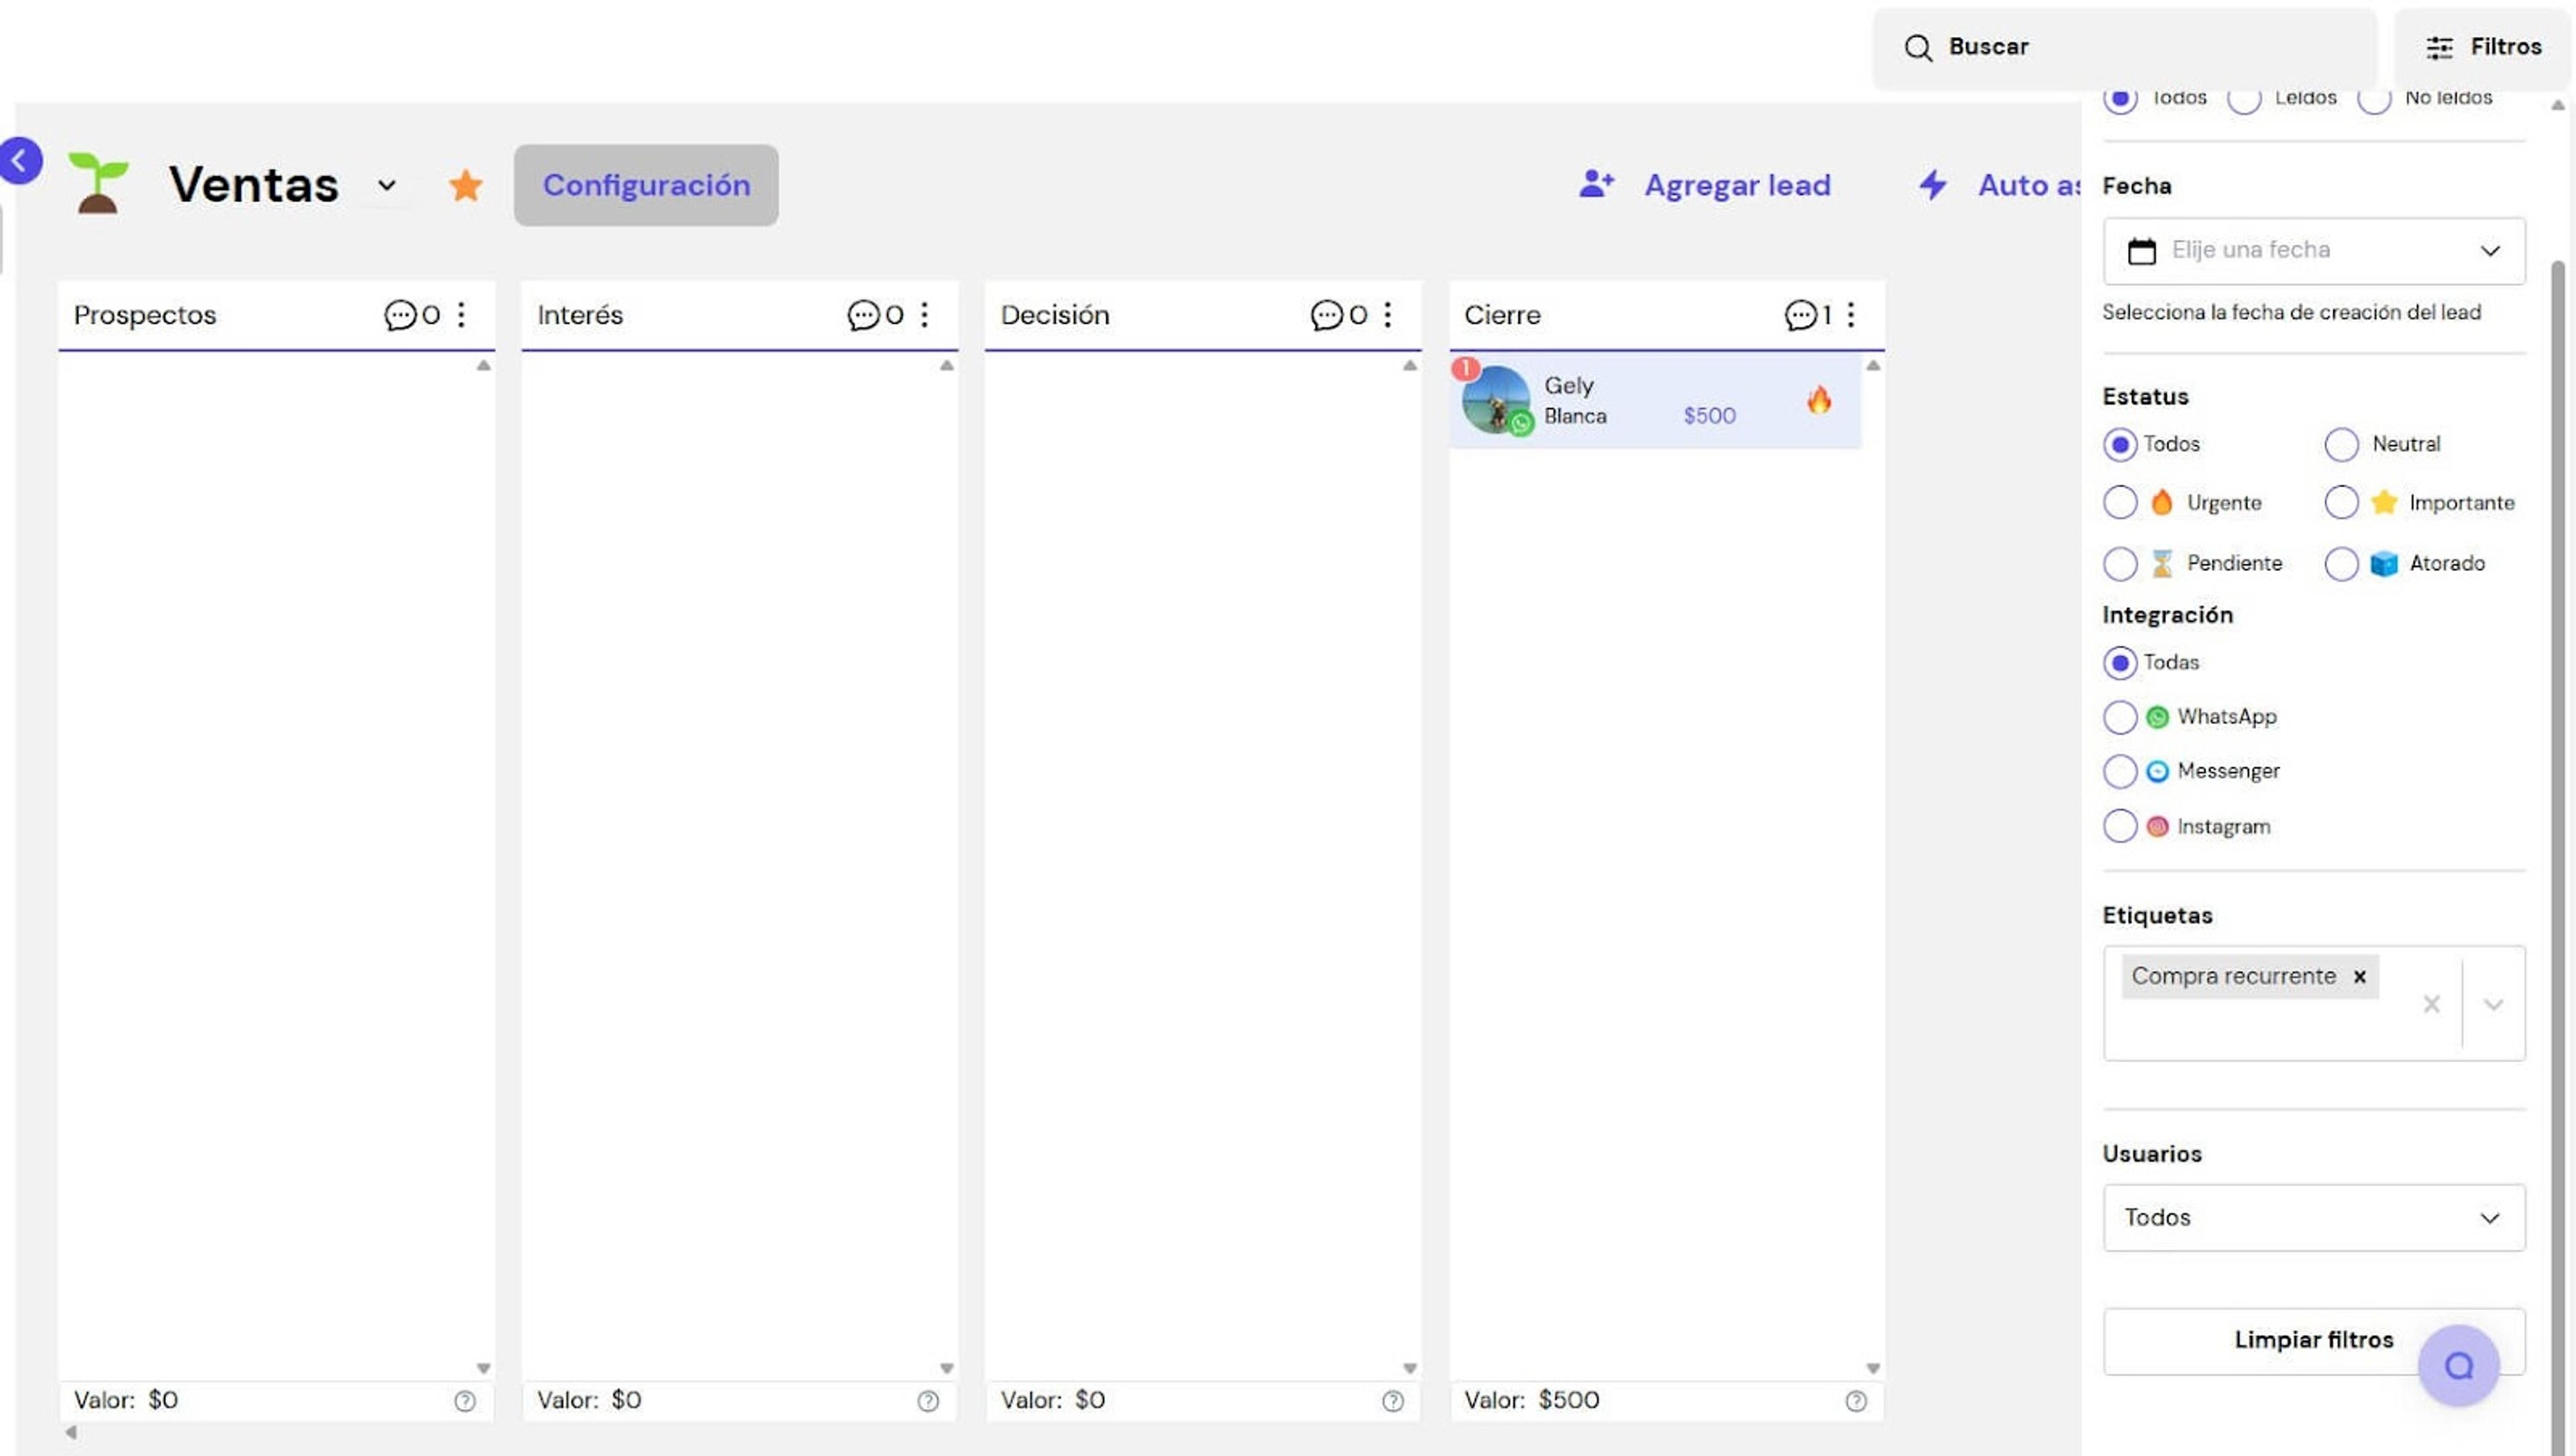Click fire status icon on Gely Blanca
This screenshot has width=2576, height=1456.
point(1819,400)
